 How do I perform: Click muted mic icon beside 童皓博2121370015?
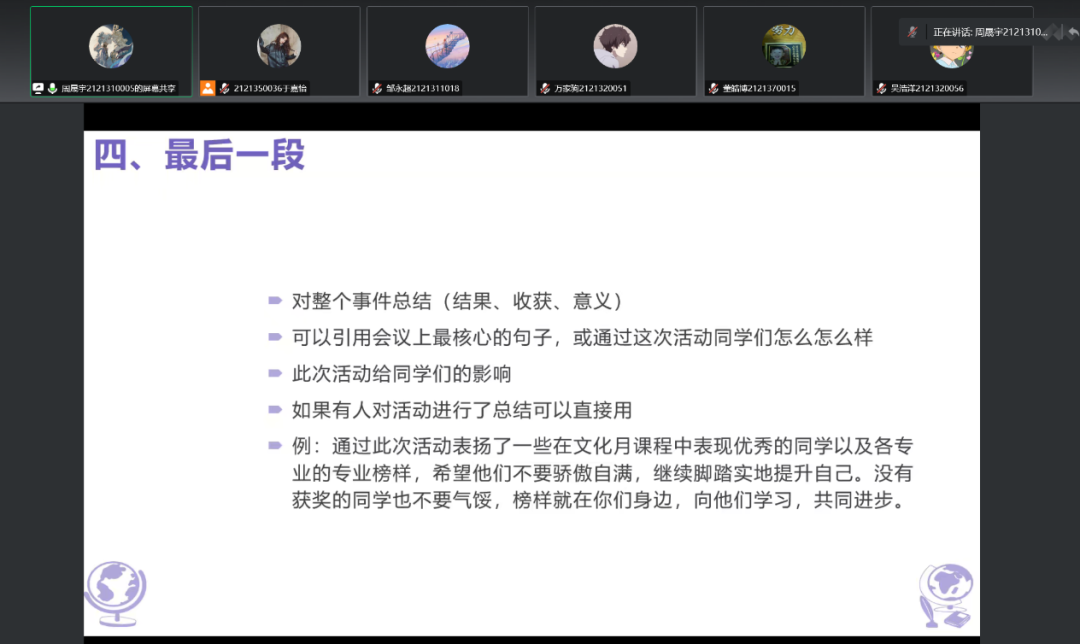coord(713,88)
